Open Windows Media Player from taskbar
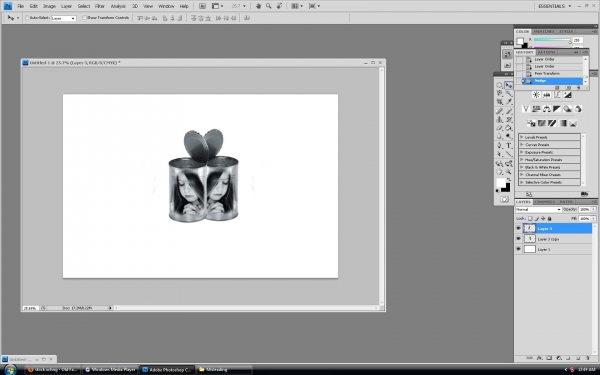The height and width of the screenshot is (375, 600). point(110,370)
